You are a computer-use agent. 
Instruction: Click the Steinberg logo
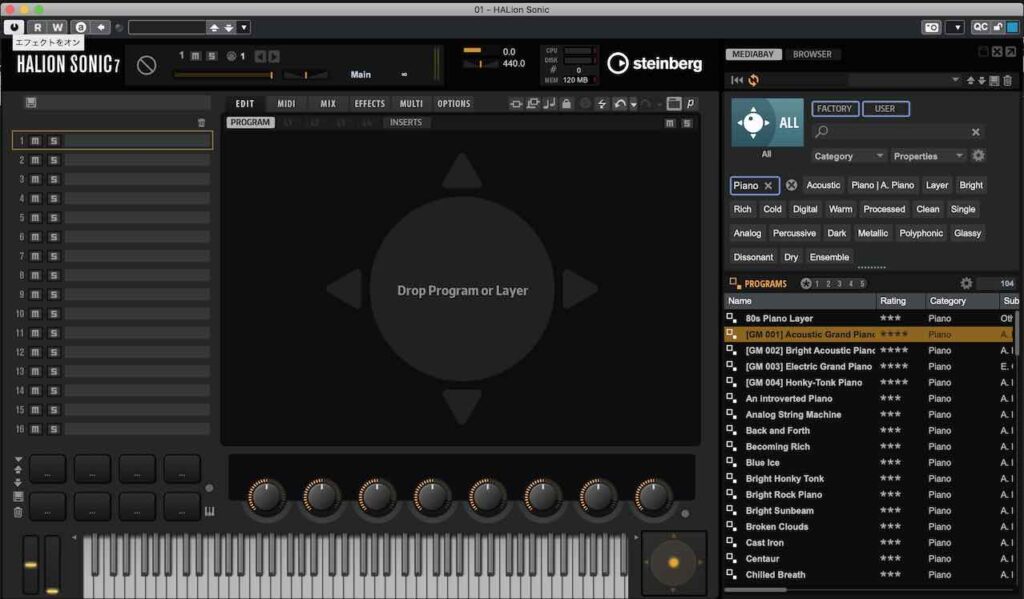click(x=654, y=64)
